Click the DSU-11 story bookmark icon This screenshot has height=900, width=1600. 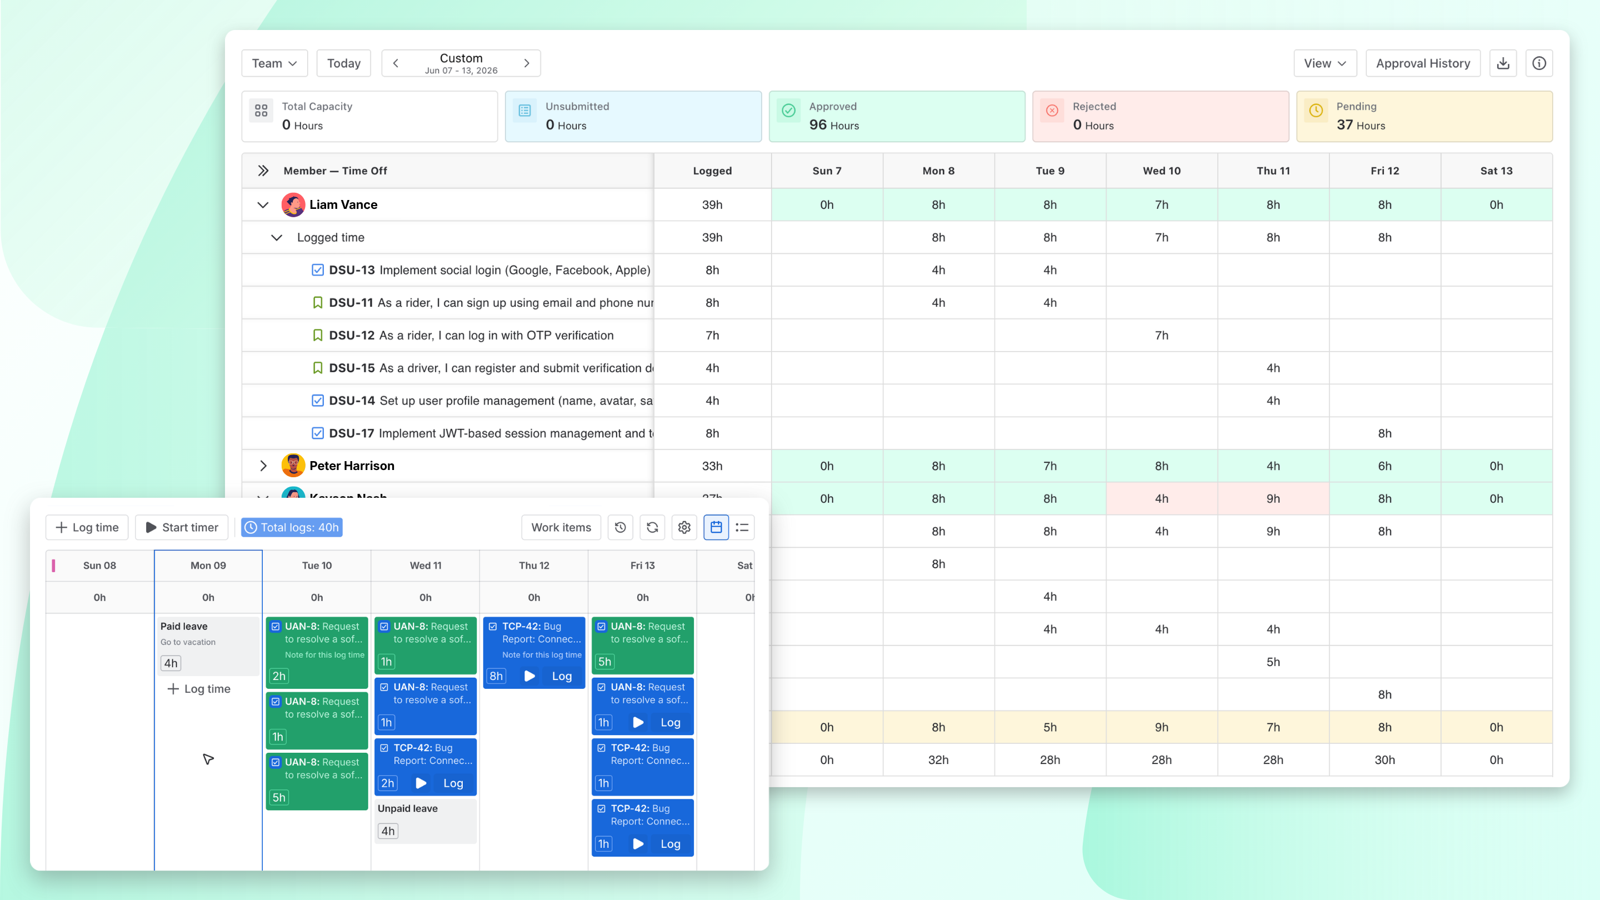[318, 303]
